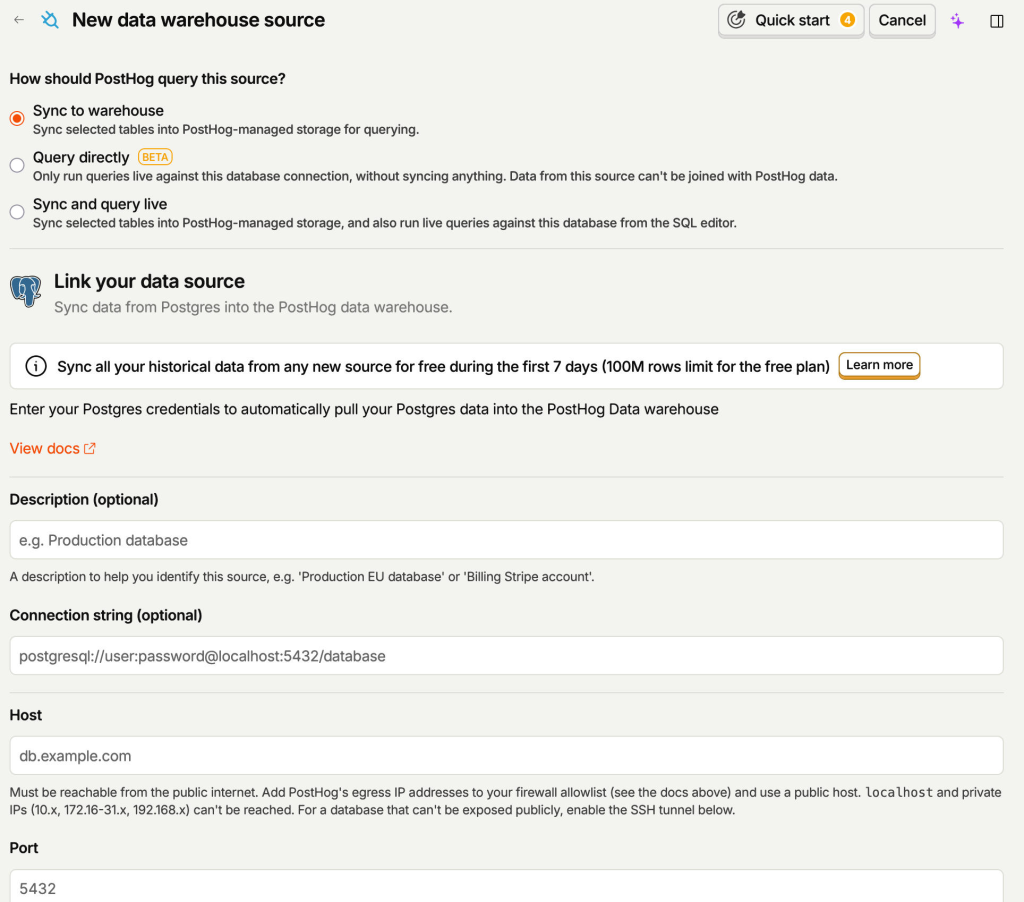This screenshot has width=1024, height=902.
Task: Select the Sync to warehouse option
Action: tap(17, 118)
